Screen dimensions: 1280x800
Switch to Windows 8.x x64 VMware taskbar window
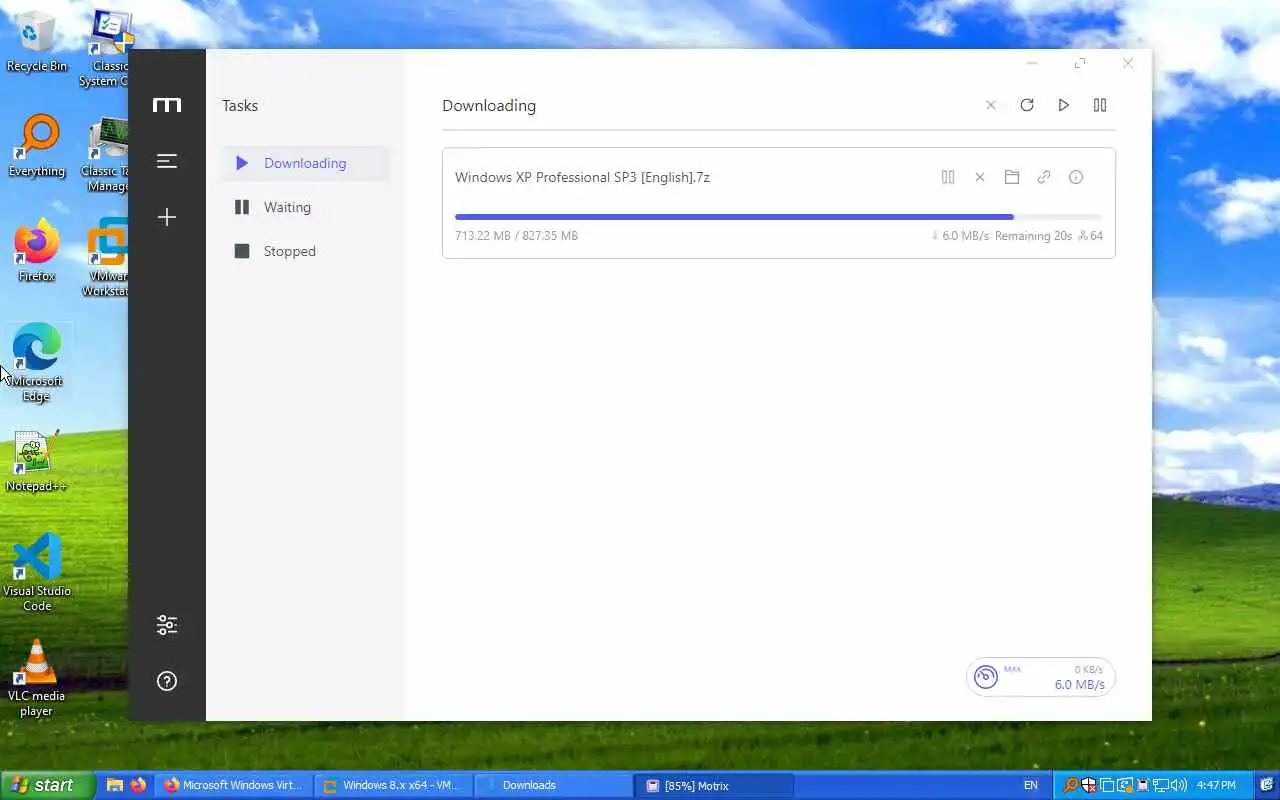pyautogui.click(x=393, y=785)
